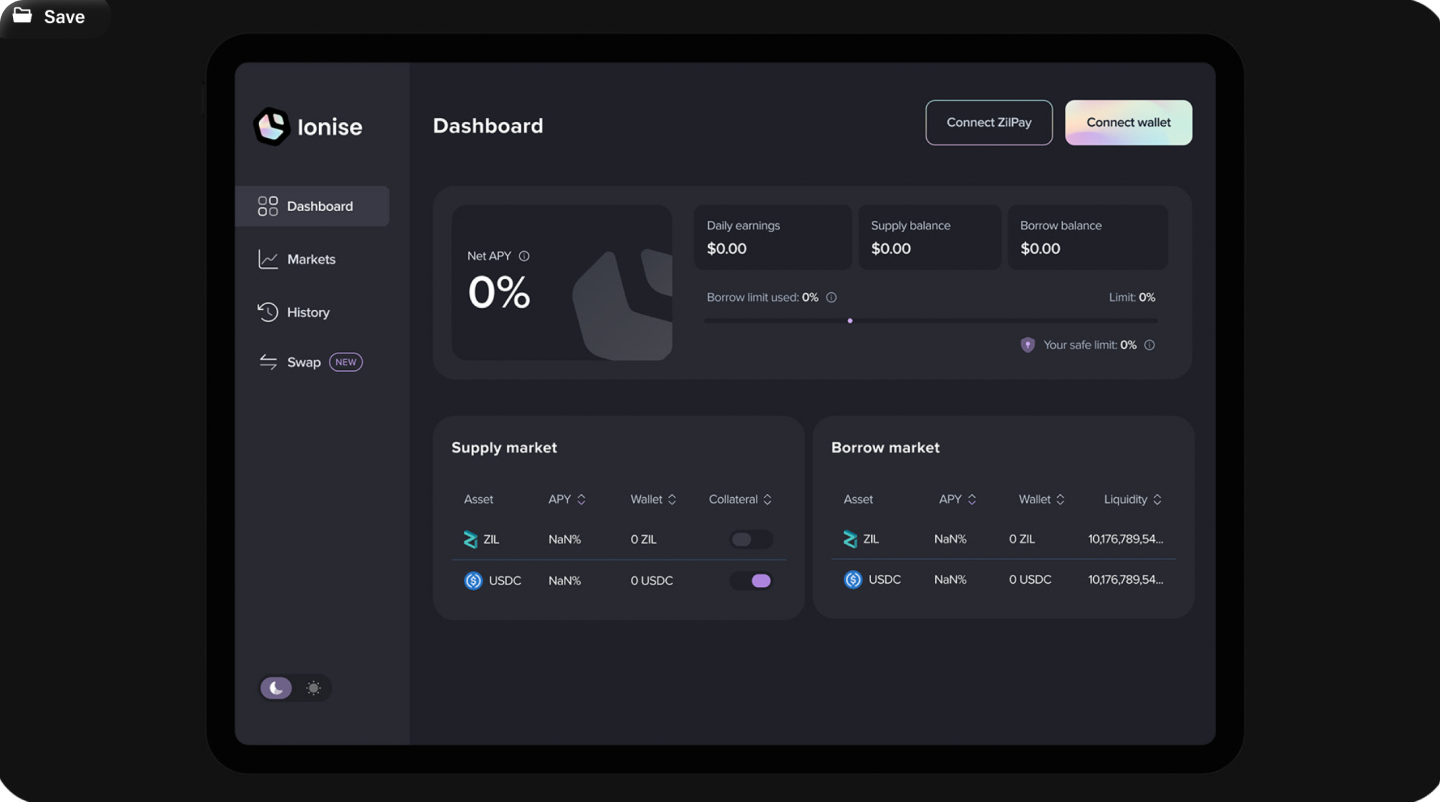This screenshot has height=802, width=1440.
Task: Click the safe limit shield icon
Action: [1027, 345]
